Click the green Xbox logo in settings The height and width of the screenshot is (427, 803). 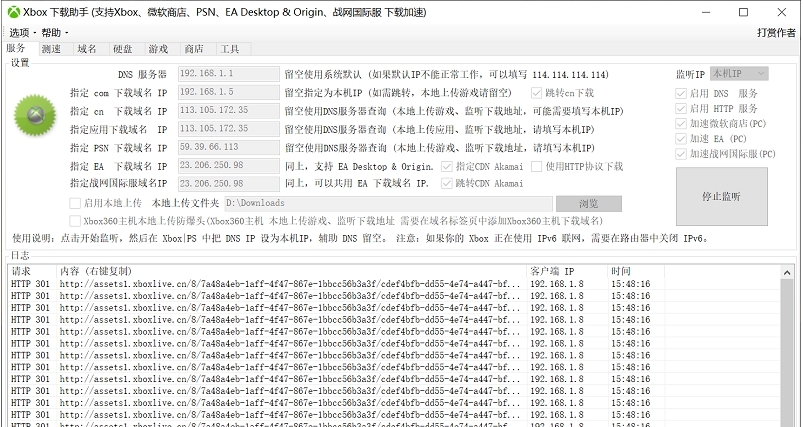coord(35,115)
